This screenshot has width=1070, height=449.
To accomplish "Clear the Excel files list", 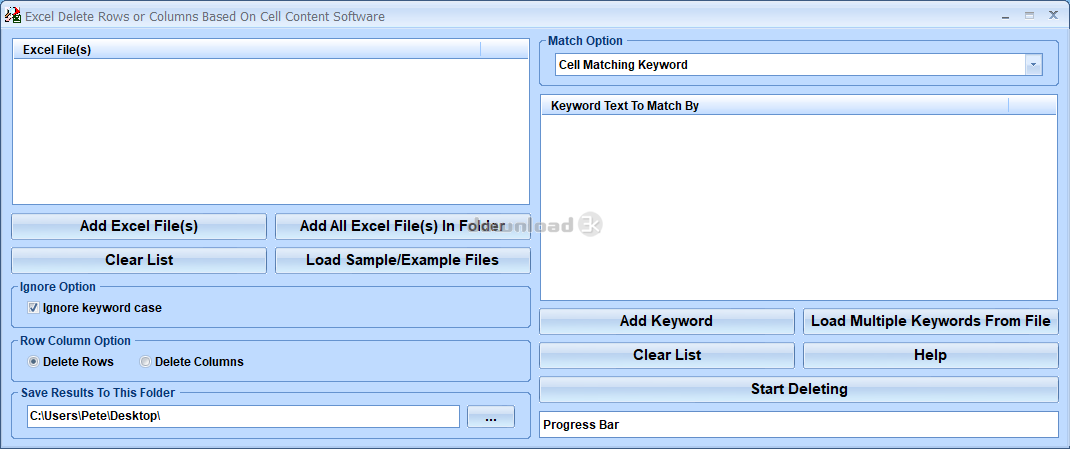I will point(139,261).
